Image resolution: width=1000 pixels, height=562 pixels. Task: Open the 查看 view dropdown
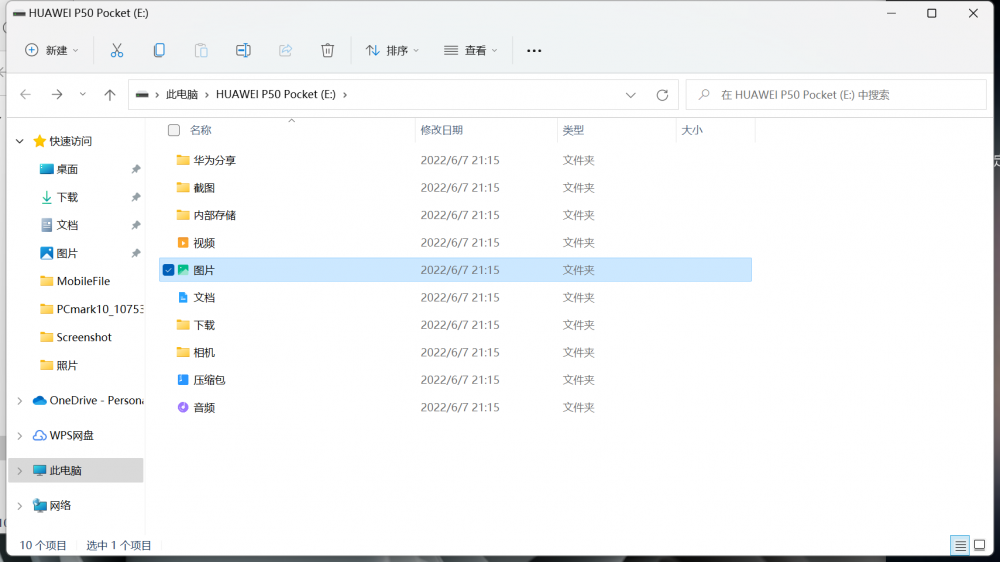tap(471, 50)
